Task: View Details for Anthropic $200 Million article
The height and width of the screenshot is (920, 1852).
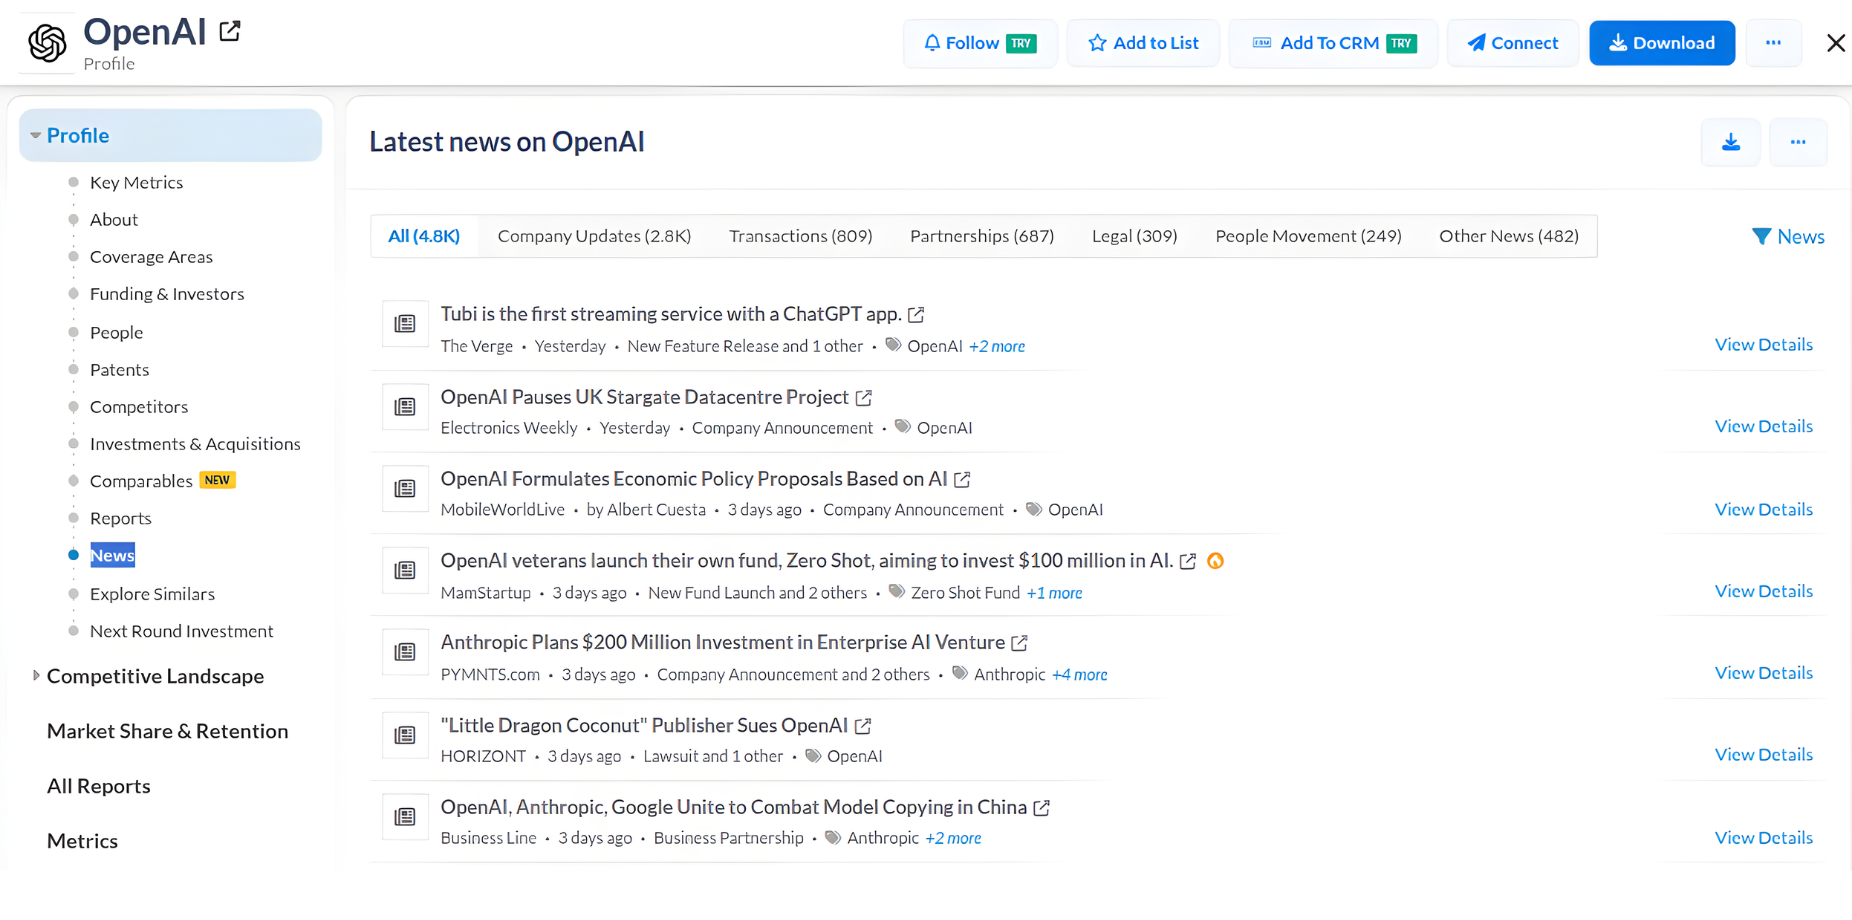Action: pyautogui.click(x=1763, y=674)
